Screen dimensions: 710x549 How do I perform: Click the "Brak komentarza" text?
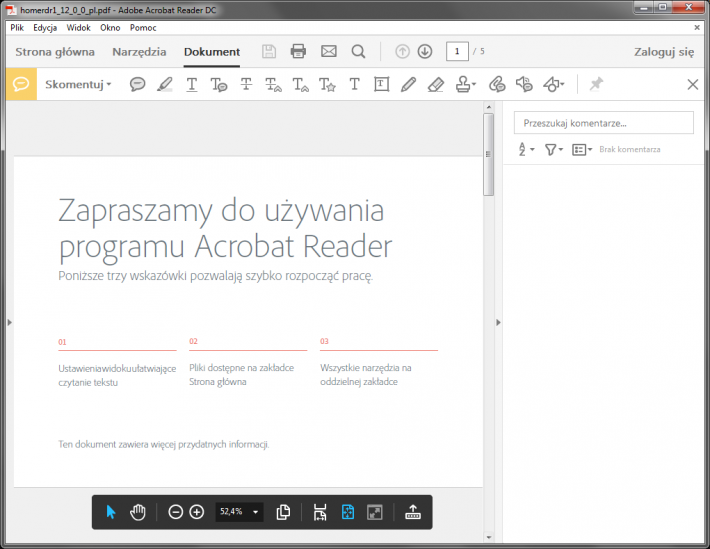click(629, 149)
